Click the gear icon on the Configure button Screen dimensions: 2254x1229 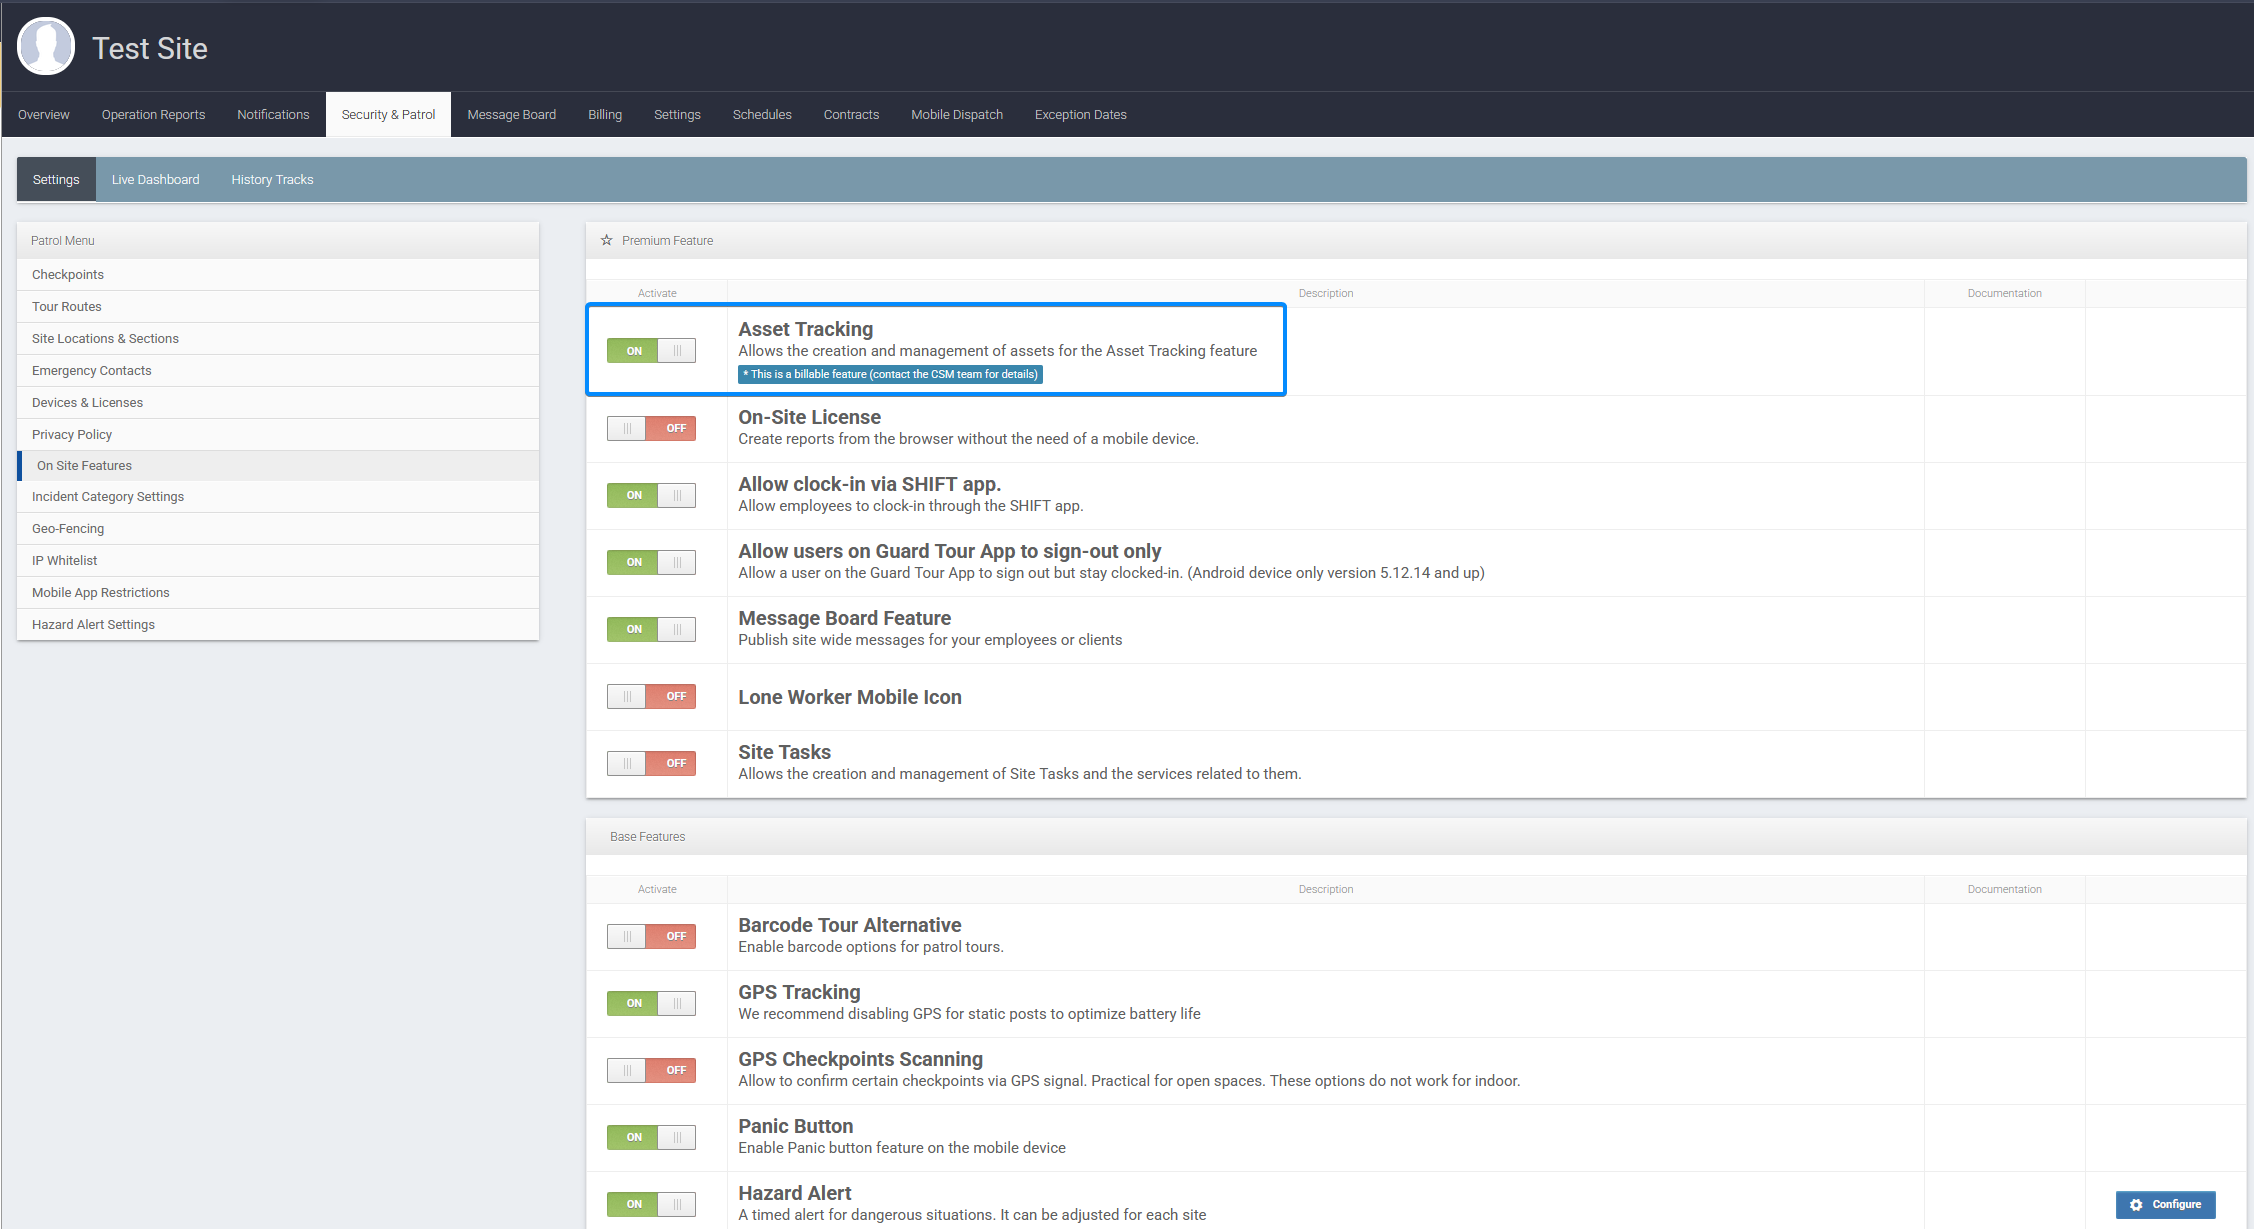[x=2136, y=1204]
